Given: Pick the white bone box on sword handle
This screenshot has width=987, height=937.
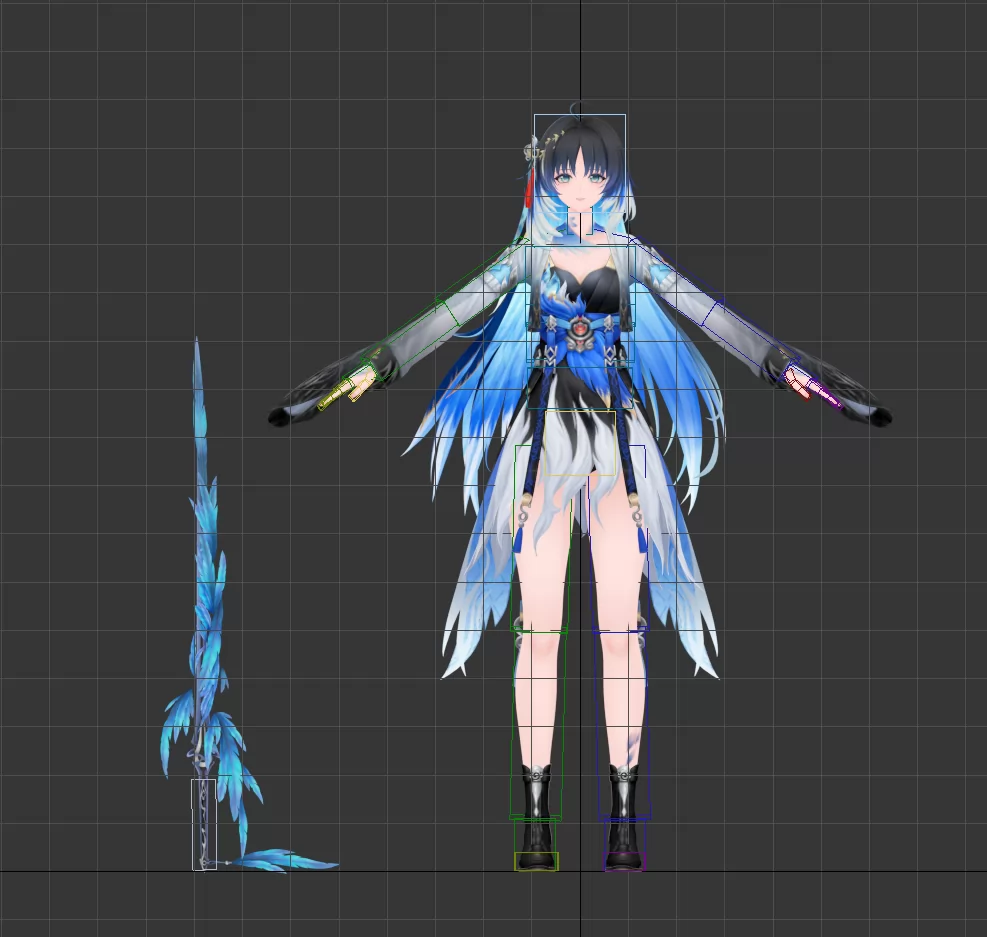Looking at the screenshot, I should 204,824.
